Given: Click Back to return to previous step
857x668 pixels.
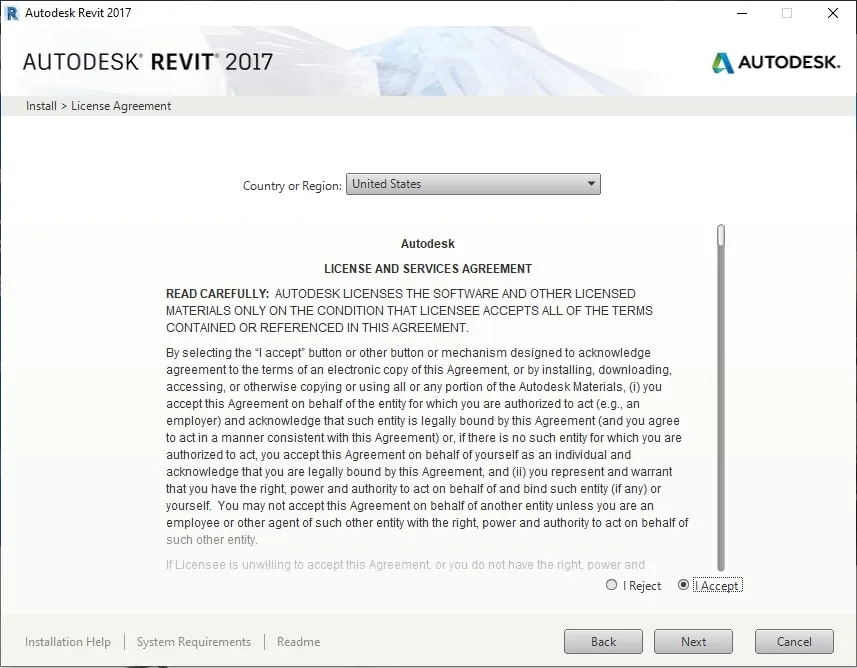Looking at the screenshot, I should click(603, 641).
